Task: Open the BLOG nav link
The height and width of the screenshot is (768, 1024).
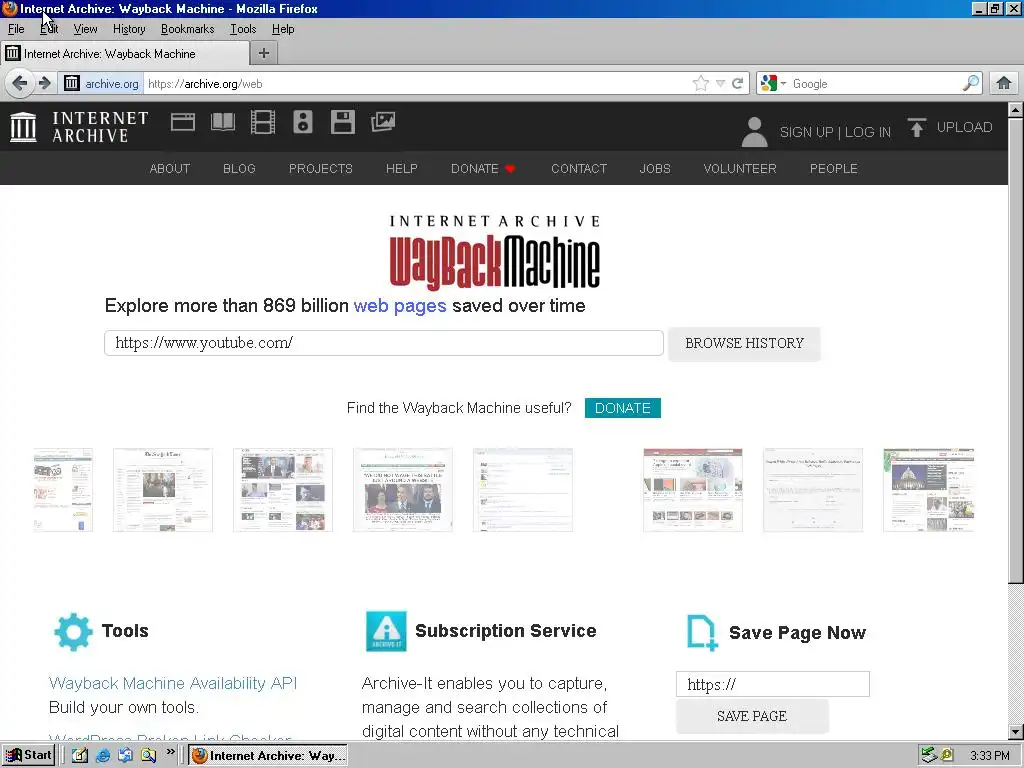Action: (x=239, y=168)
